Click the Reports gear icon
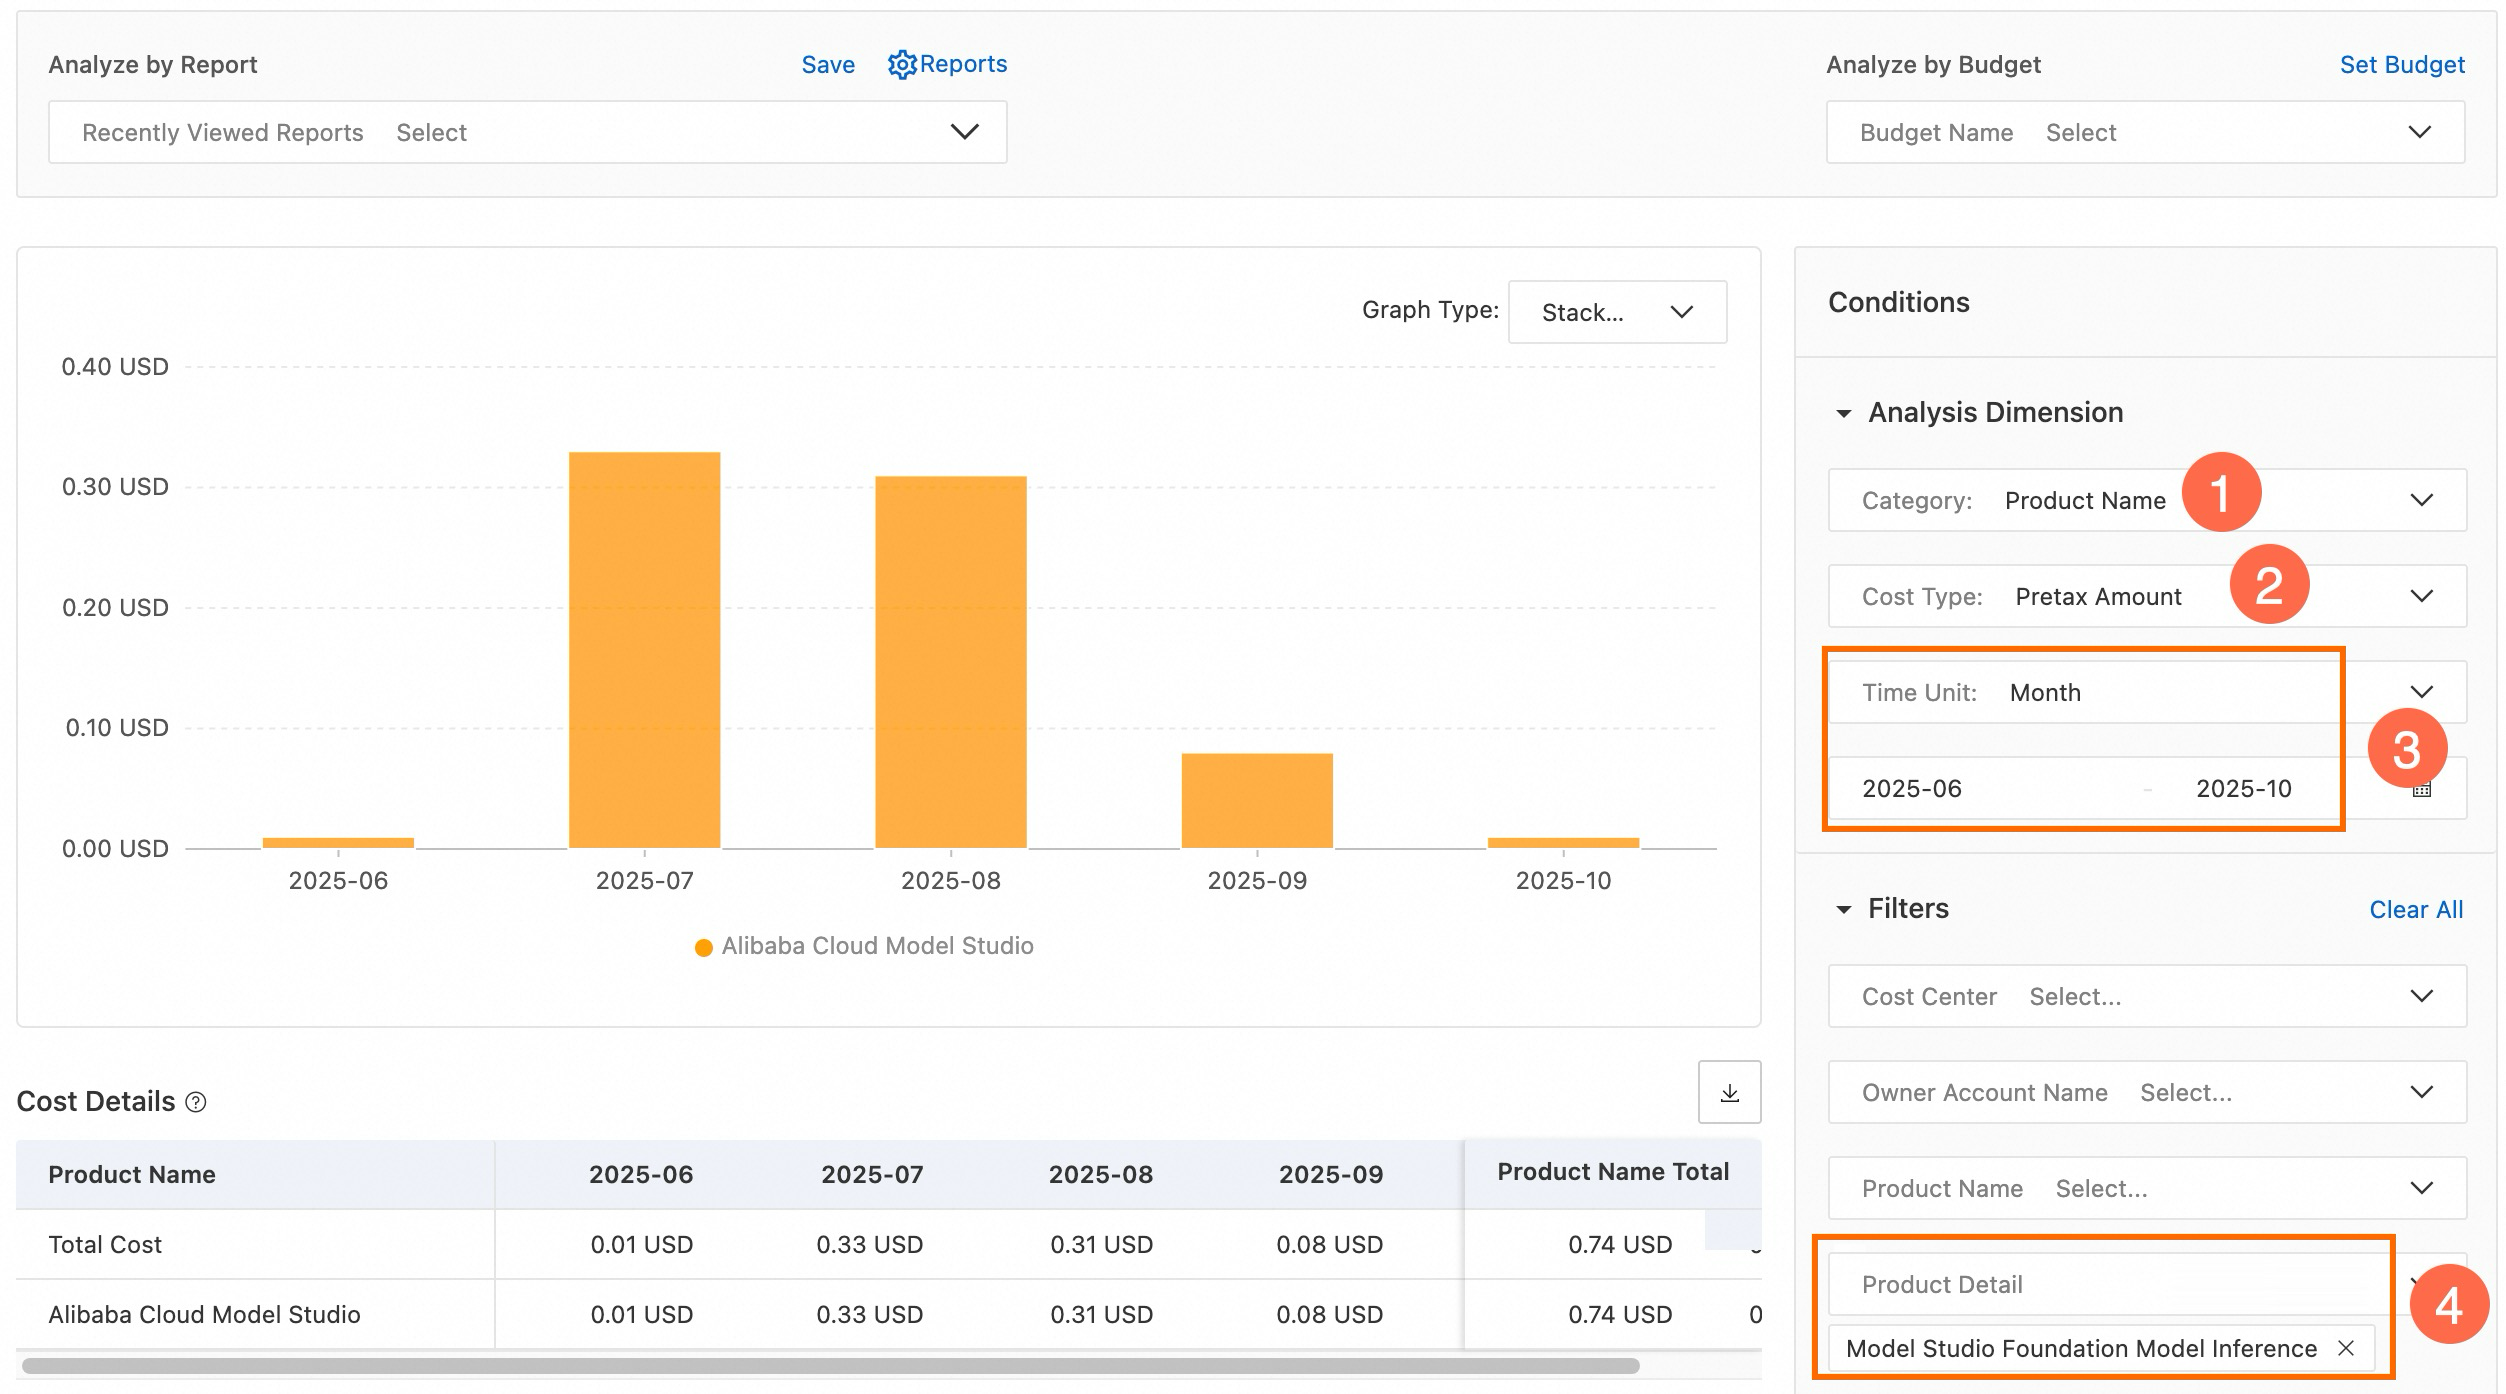This screenshot has width=2506, height=1394. click(x=901, y=65)
